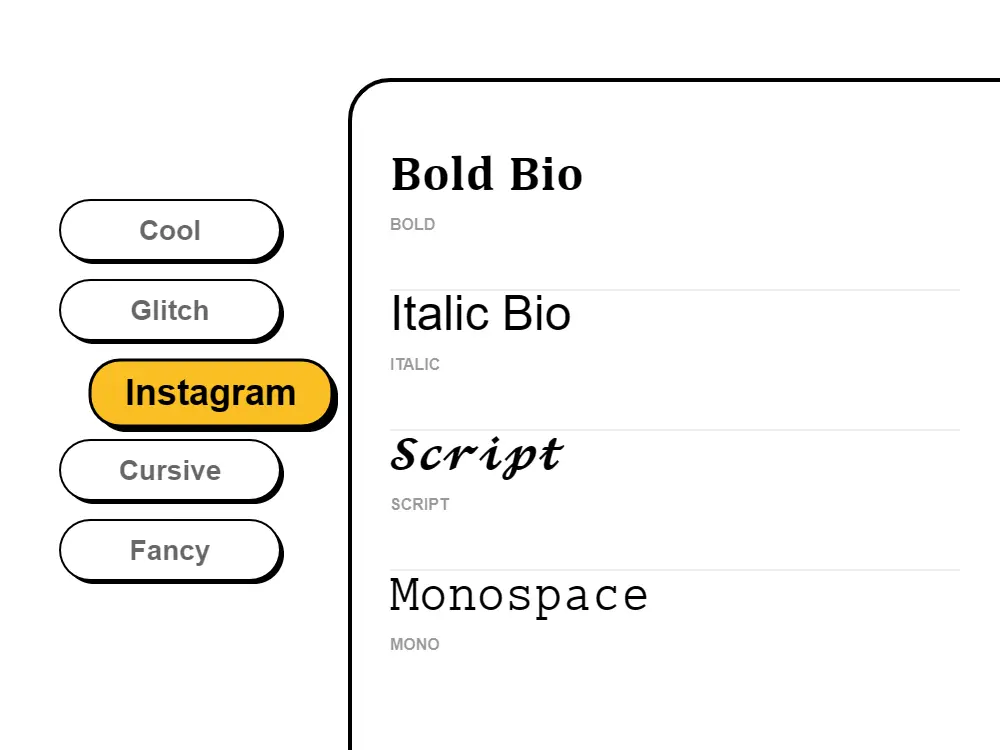
Task: Click the Script preview text
Action: [x=477, y=453]
